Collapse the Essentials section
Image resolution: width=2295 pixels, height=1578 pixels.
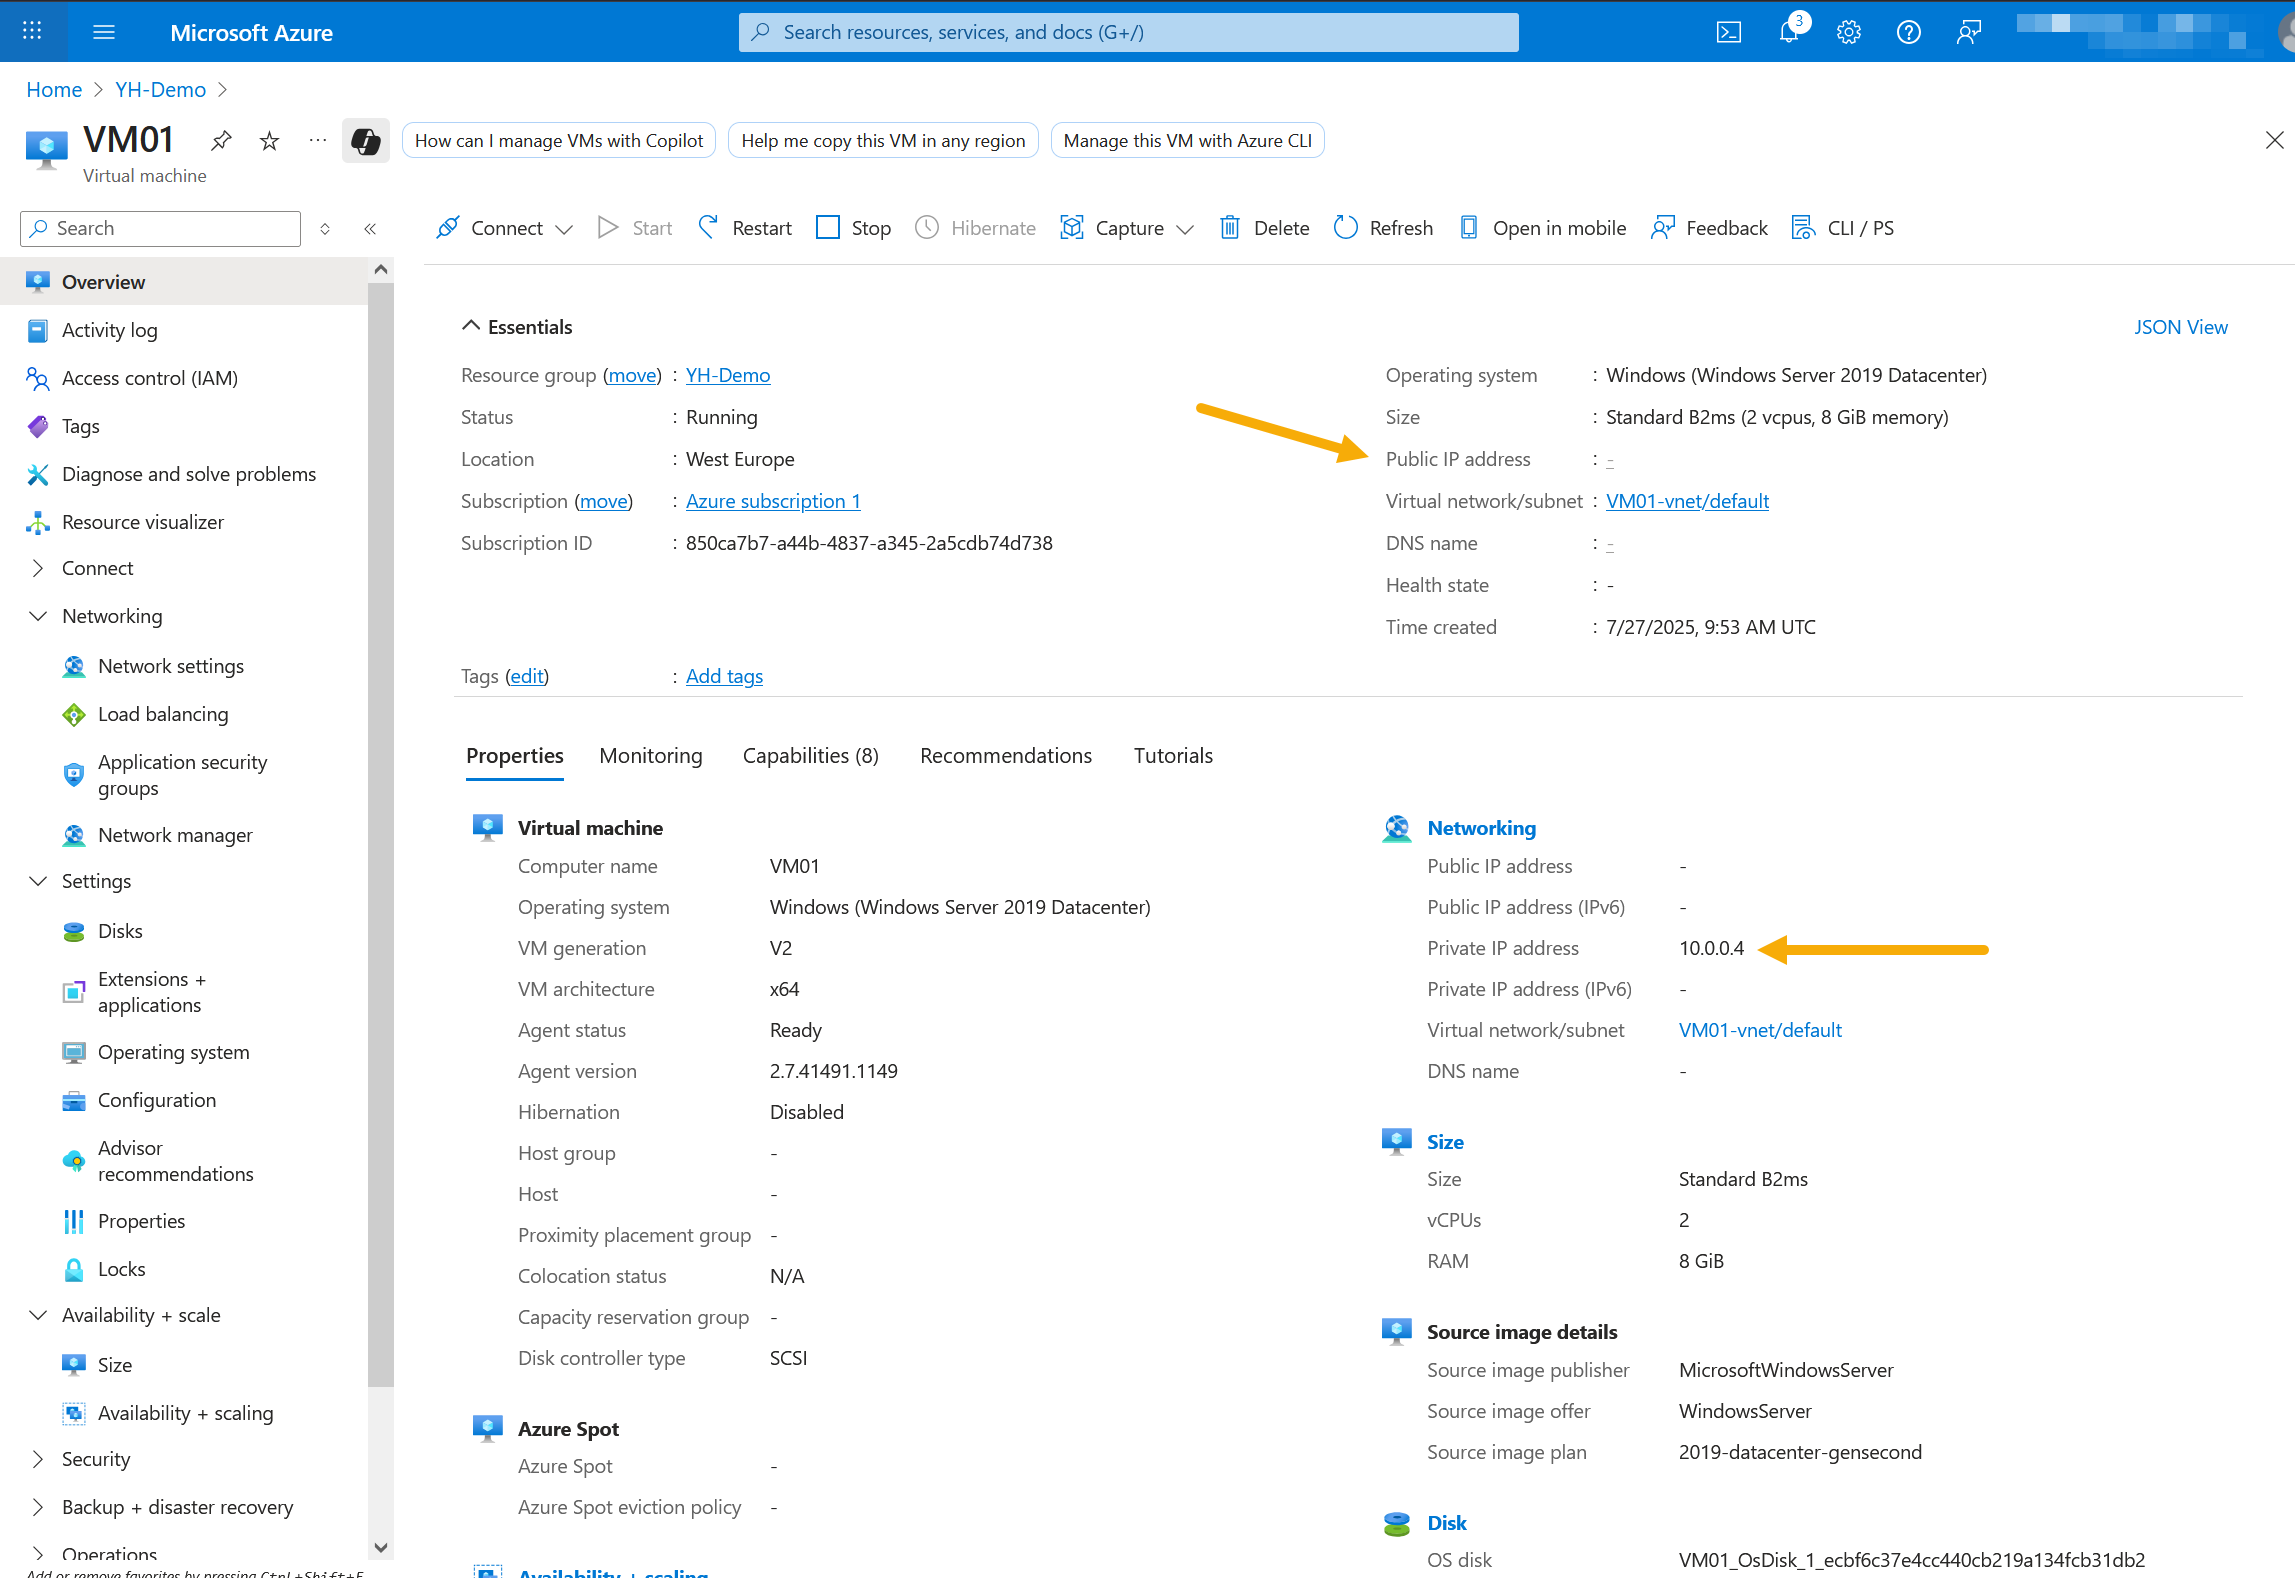click(x=517, y=327)
